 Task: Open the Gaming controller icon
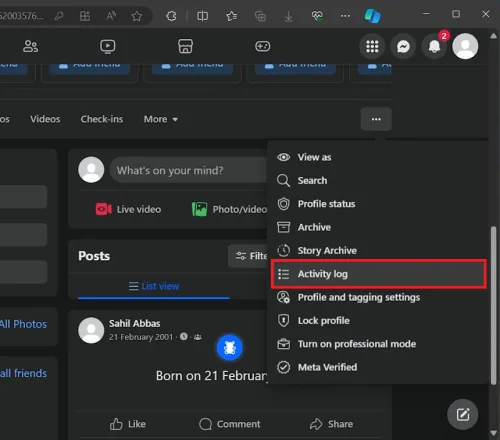click(x=263, y=46)
